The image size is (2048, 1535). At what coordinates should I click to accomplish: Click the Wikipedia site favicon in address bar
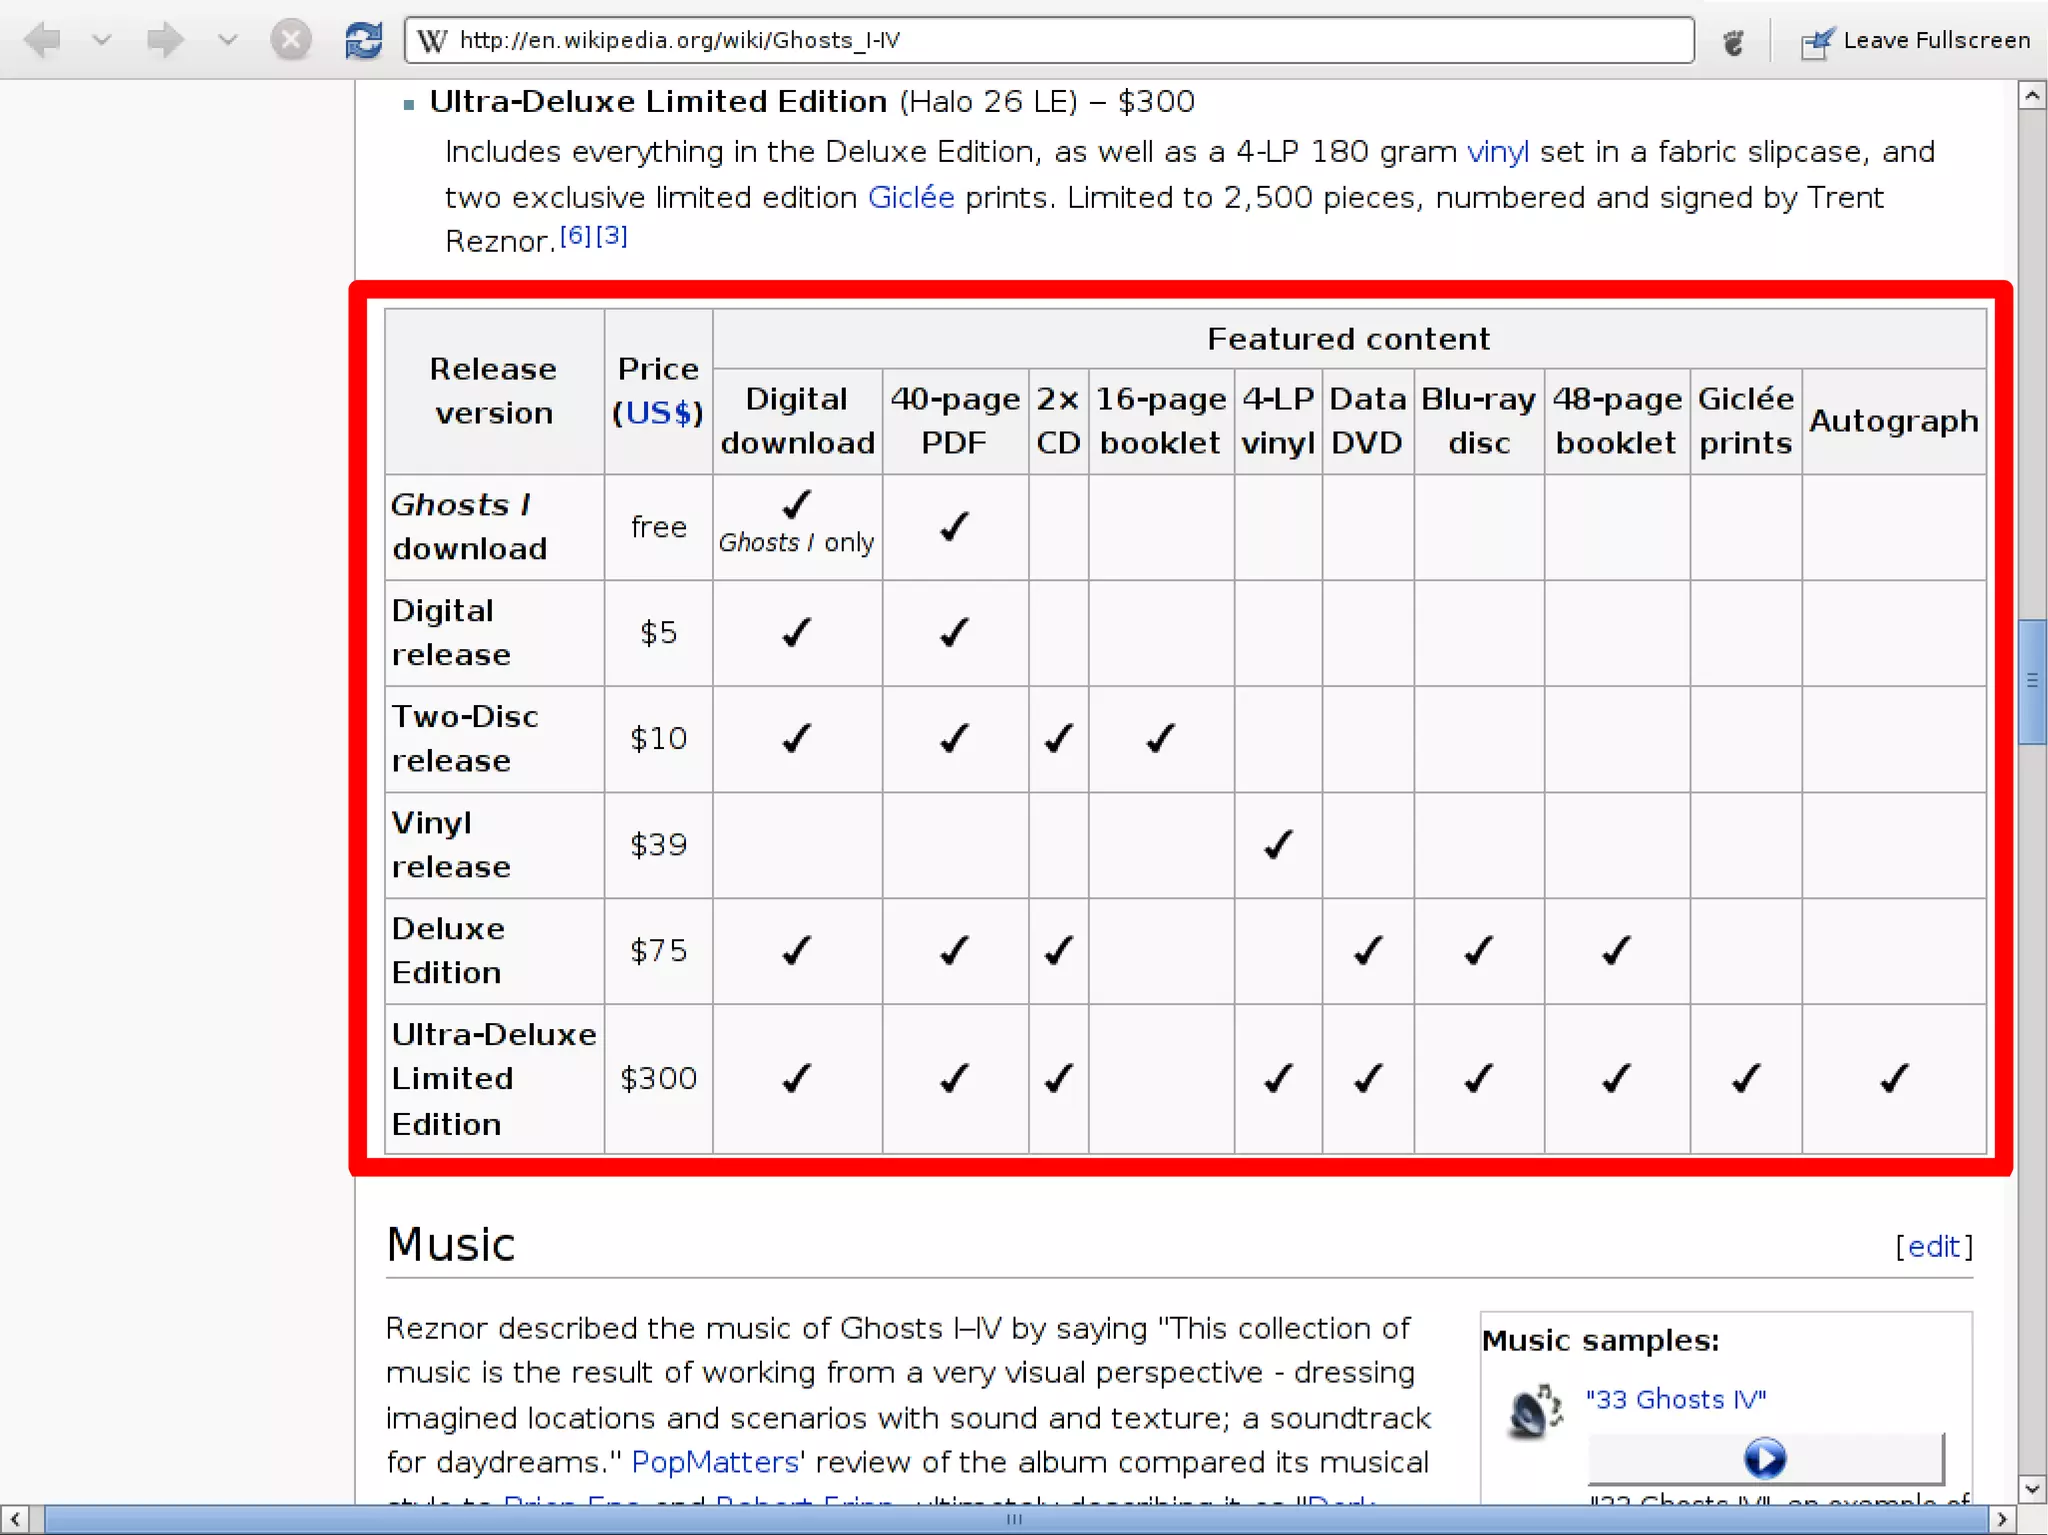(432, 40)
